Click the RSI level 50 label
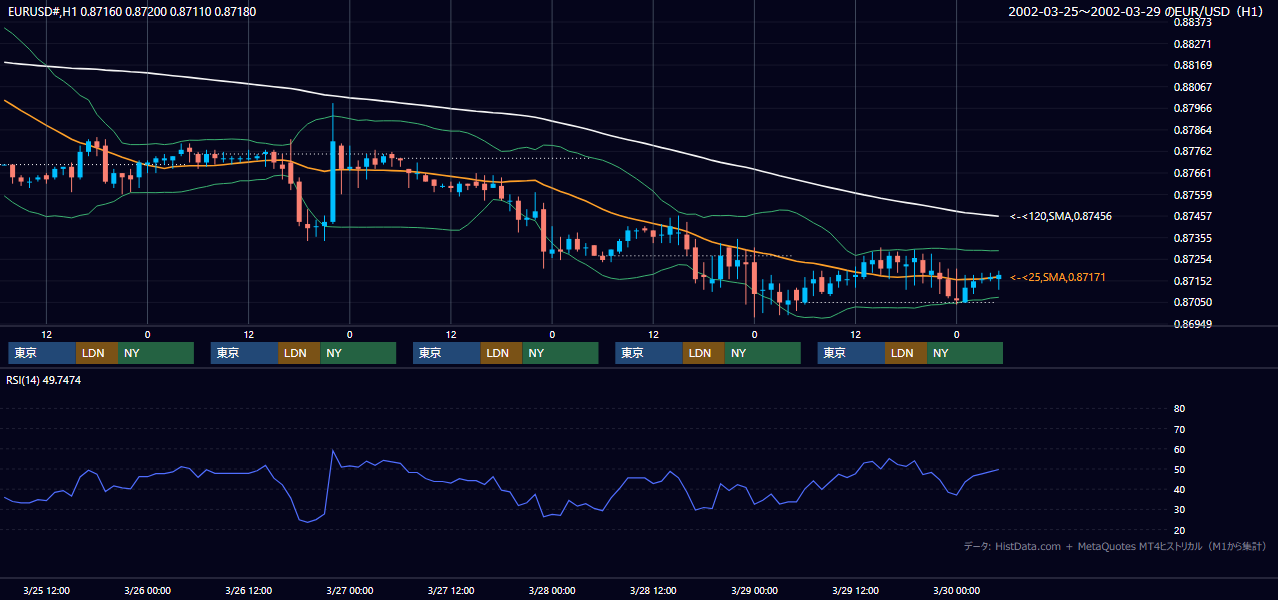The height and width of the screenshot is (600, 1278). (1179, 469)
